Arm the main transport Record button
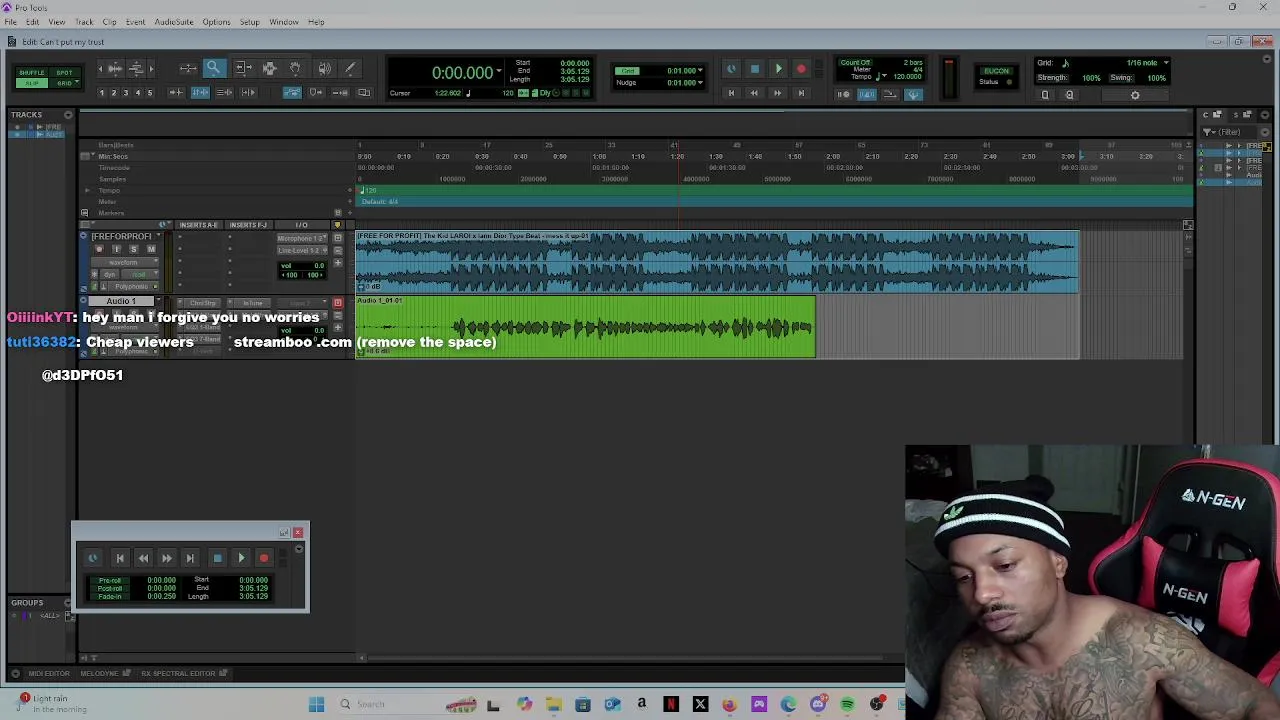The width and height of the screenshot is (1280, 720). 801,69
